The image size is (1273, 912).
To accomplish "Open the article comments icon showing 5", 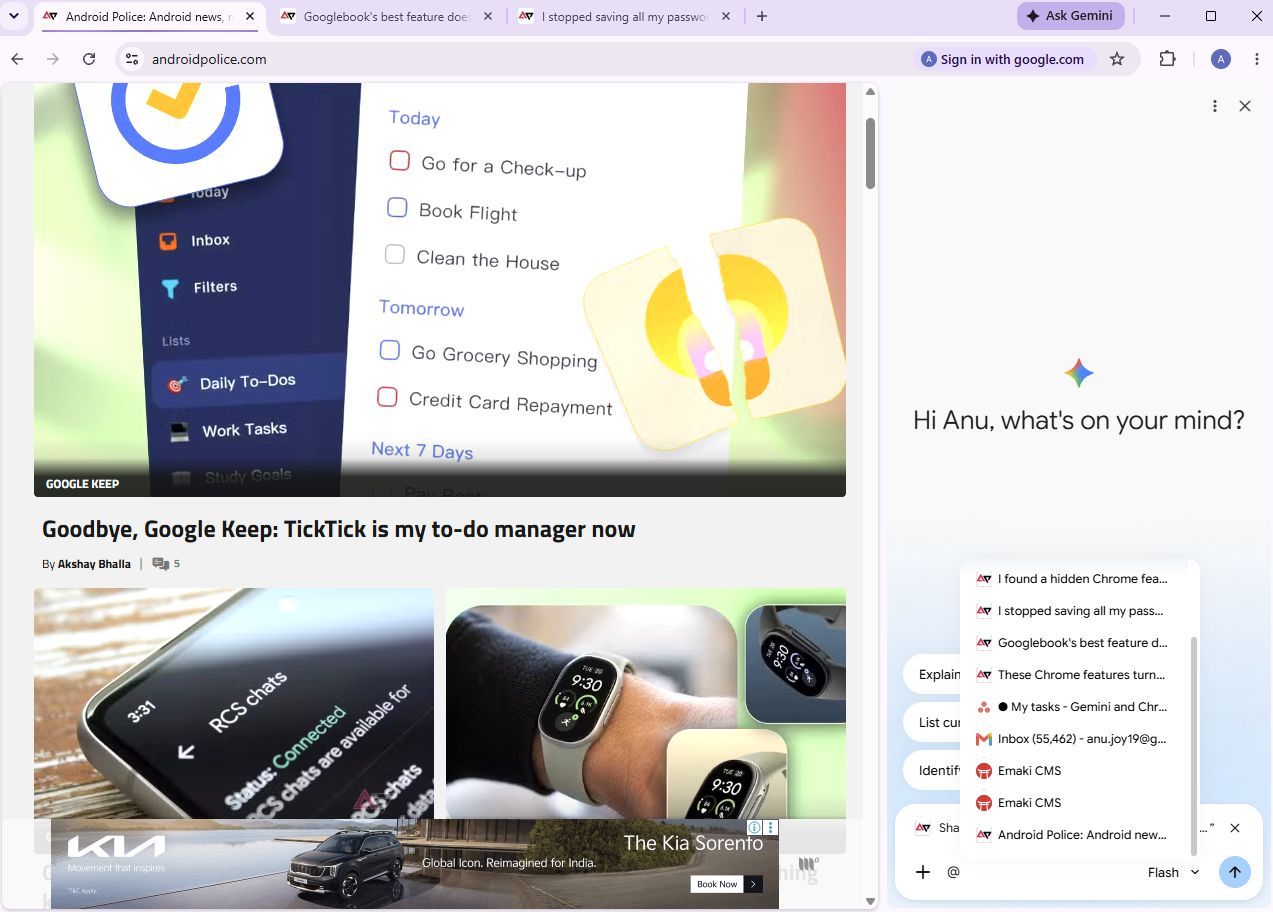I will coord(166,564).
